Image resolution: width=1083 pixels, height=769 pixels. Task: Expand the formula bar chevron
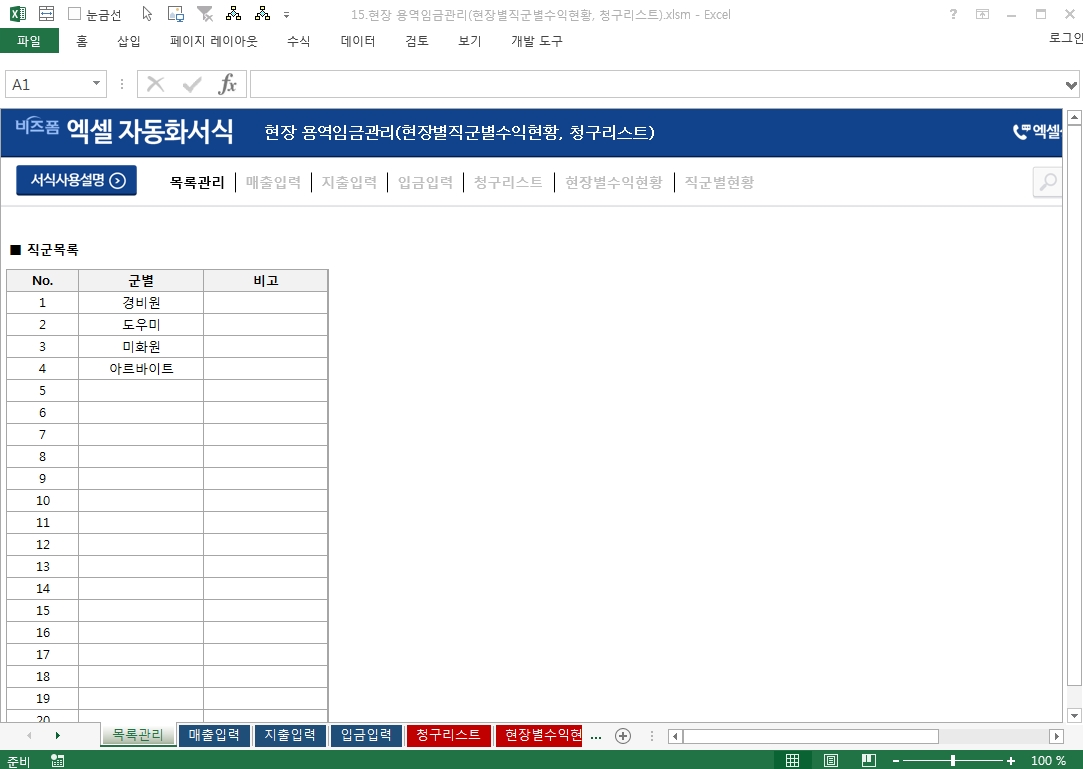[x=1071, y=85]
